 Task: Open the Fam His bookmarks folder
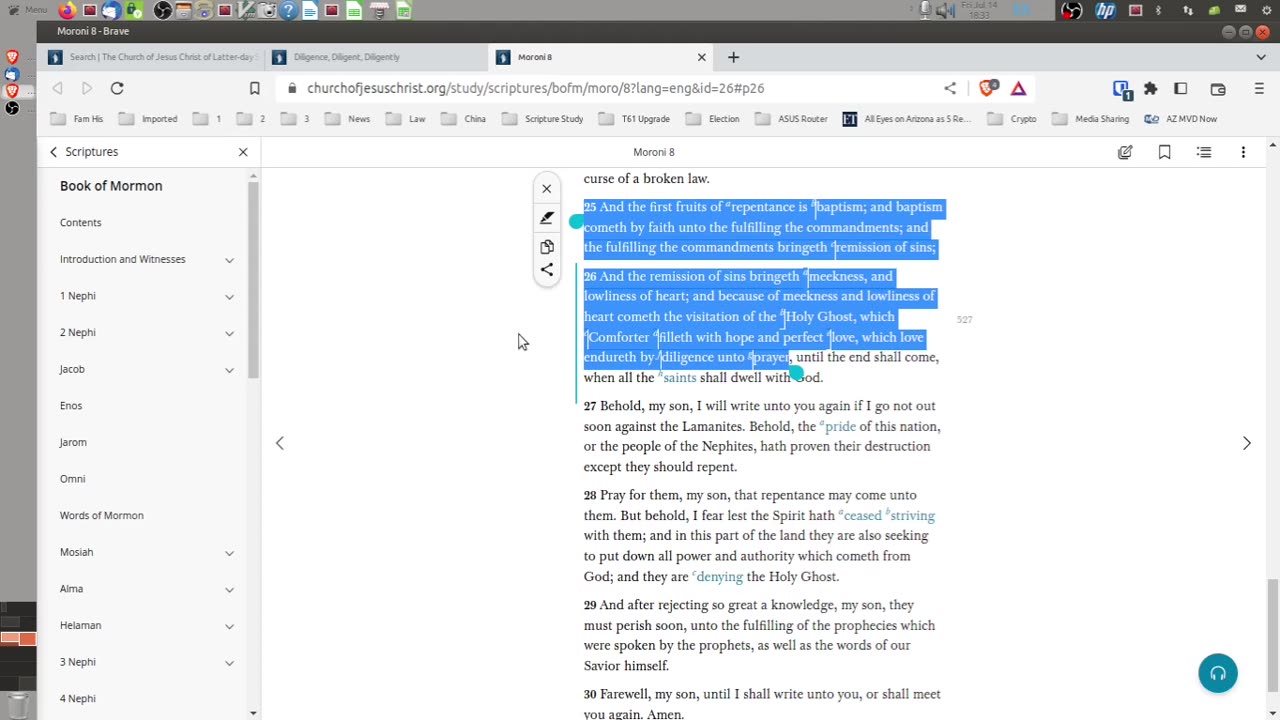click(x=77, y=119)
